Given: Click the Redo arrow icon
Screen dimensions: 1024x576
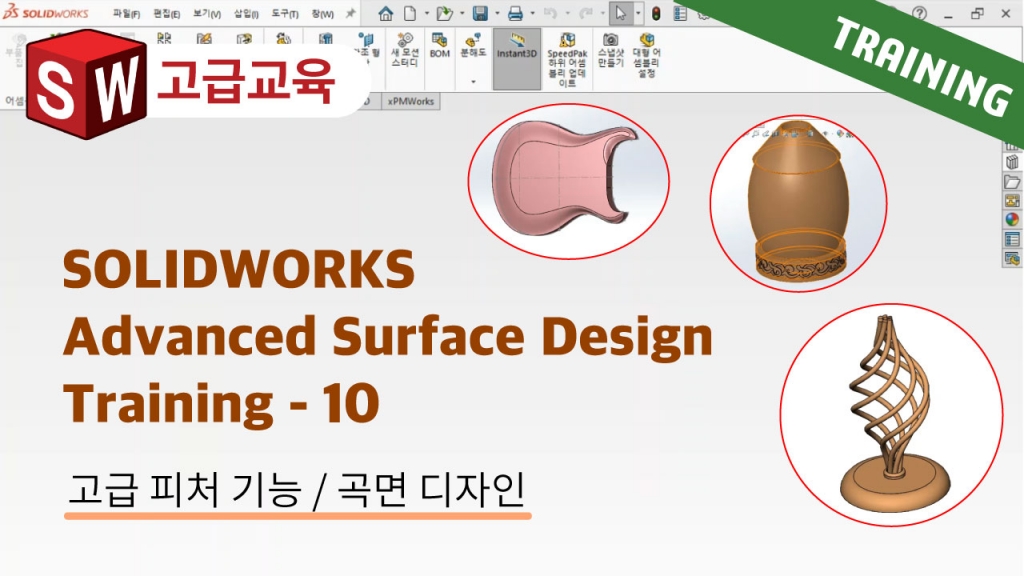Looking at the screenshot, I should [585, 13].
